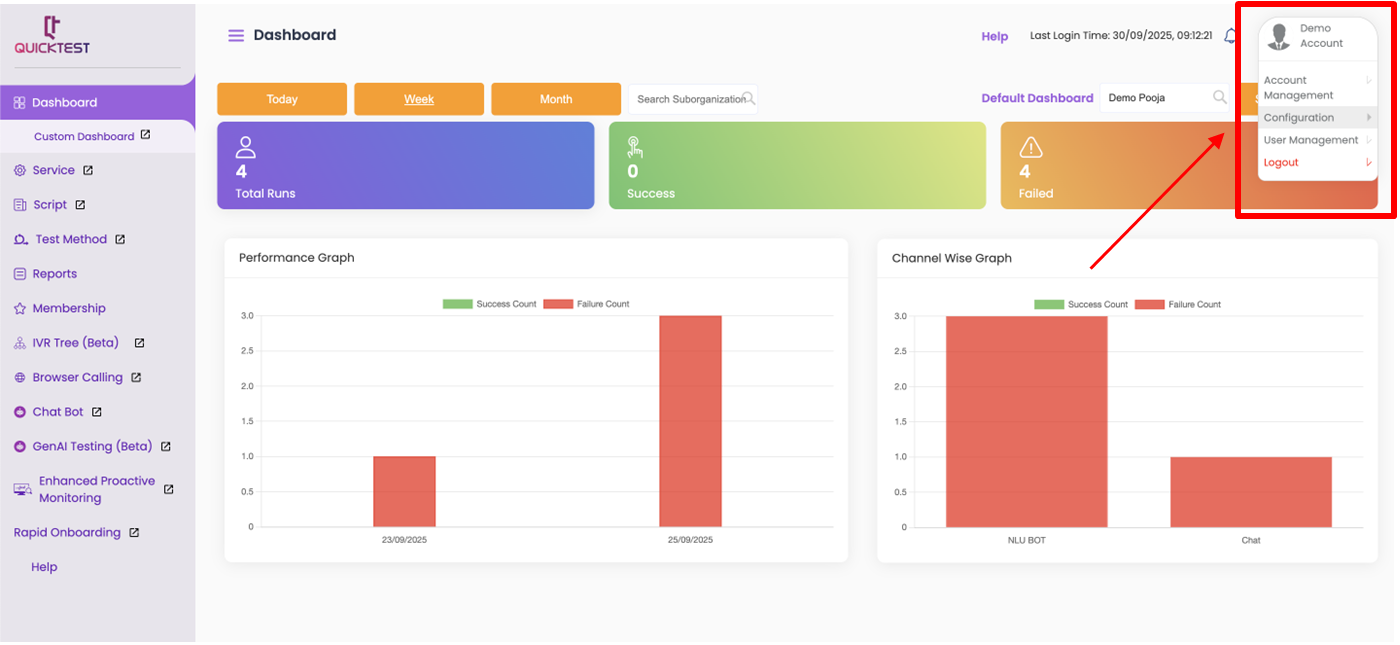Click the QuickTest logo
The height and width of the screenshot is (645, 1400).
click(x=52, y=35)
